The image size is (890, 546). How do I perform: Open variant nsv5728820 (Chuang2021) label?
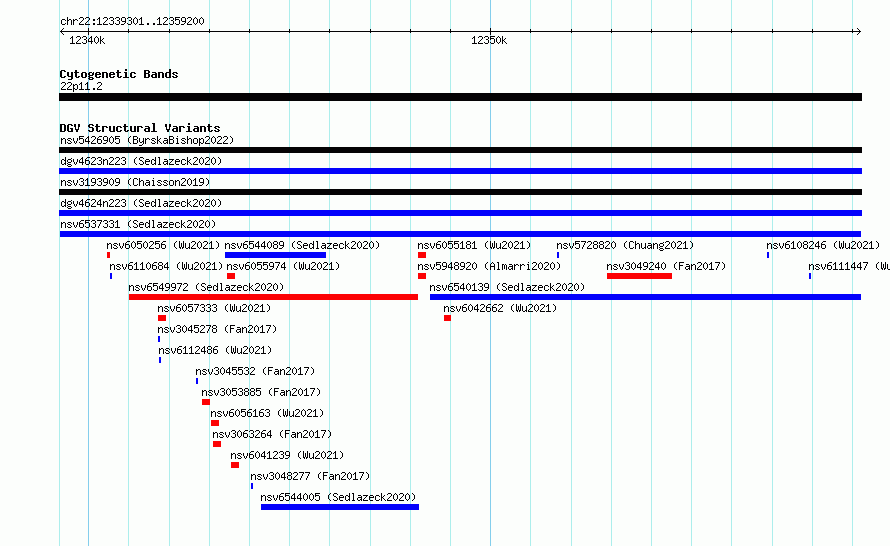pyautogui.click(x=625, y=245)
